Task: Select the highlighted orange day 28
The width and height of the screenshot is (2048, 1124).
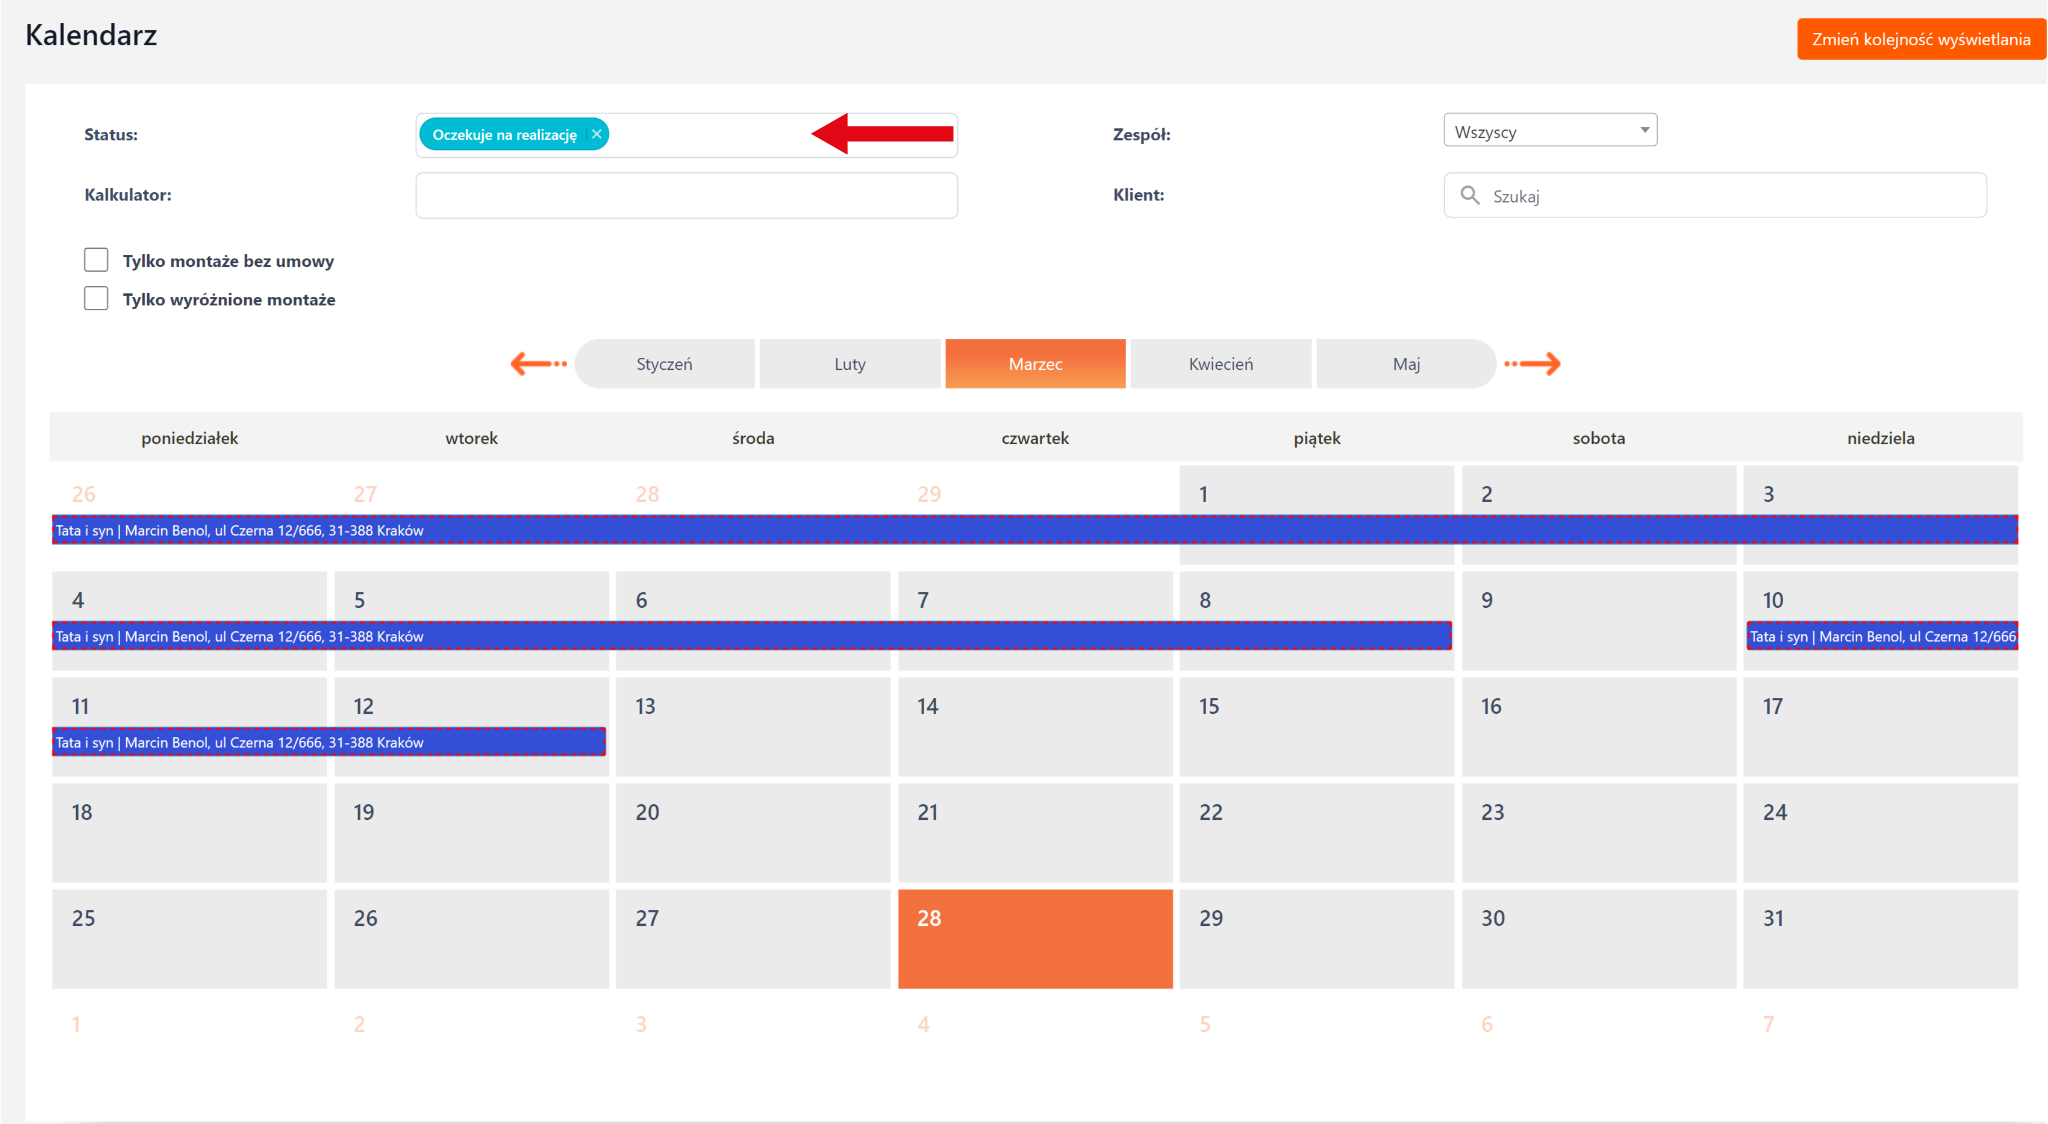Action: pyautogui.click(x=1035, y=940)
